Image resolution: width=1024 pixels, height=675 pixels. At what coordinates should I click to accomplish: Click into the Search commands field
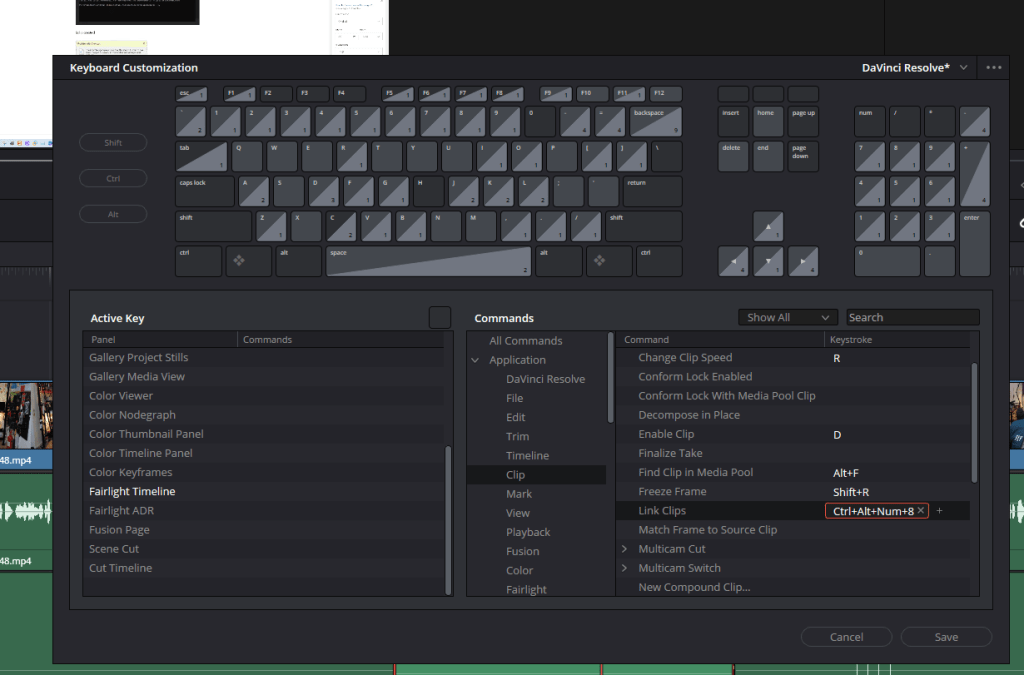coord(912,317)
